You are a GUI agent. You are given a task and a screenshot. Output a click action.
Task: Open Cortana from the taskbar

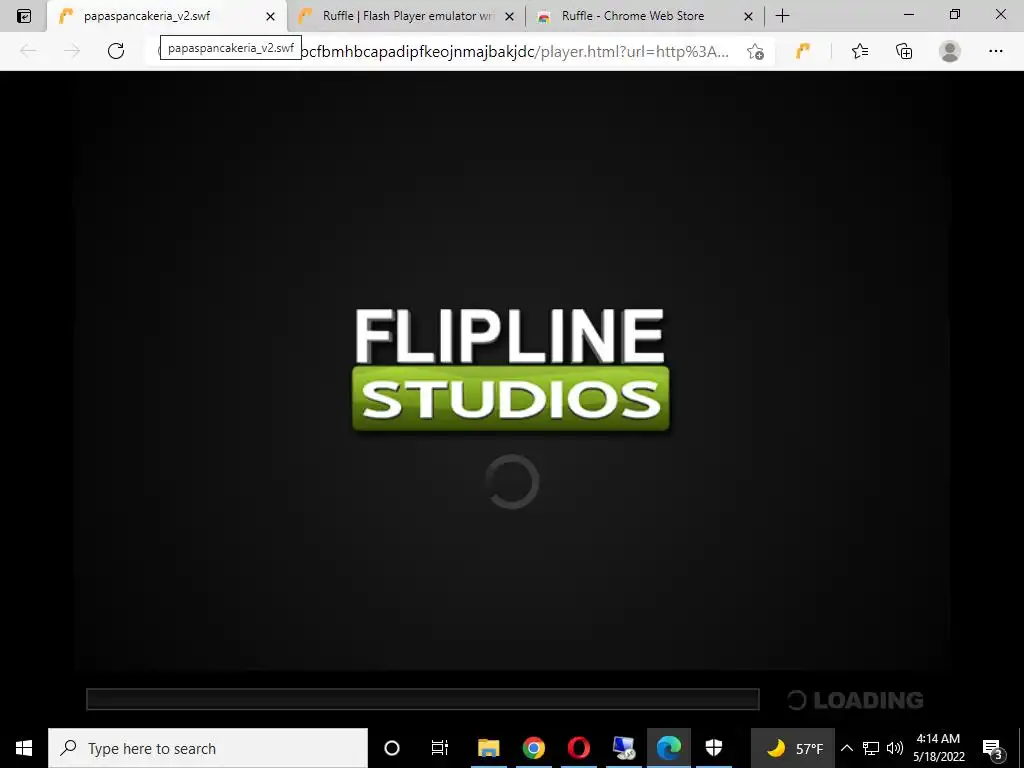click(392, 748)
